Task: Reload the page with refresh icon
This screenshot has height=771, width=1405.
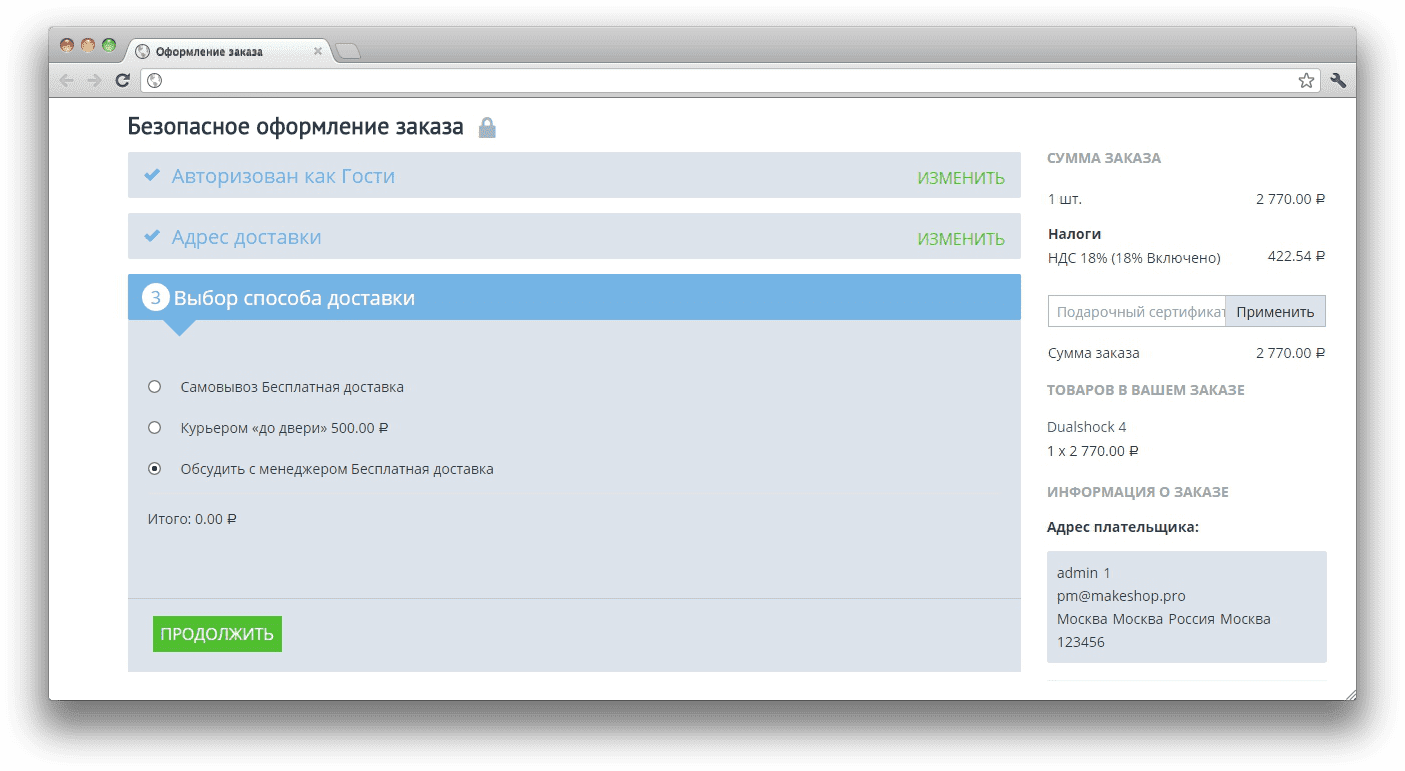Action: pos(123,81)
